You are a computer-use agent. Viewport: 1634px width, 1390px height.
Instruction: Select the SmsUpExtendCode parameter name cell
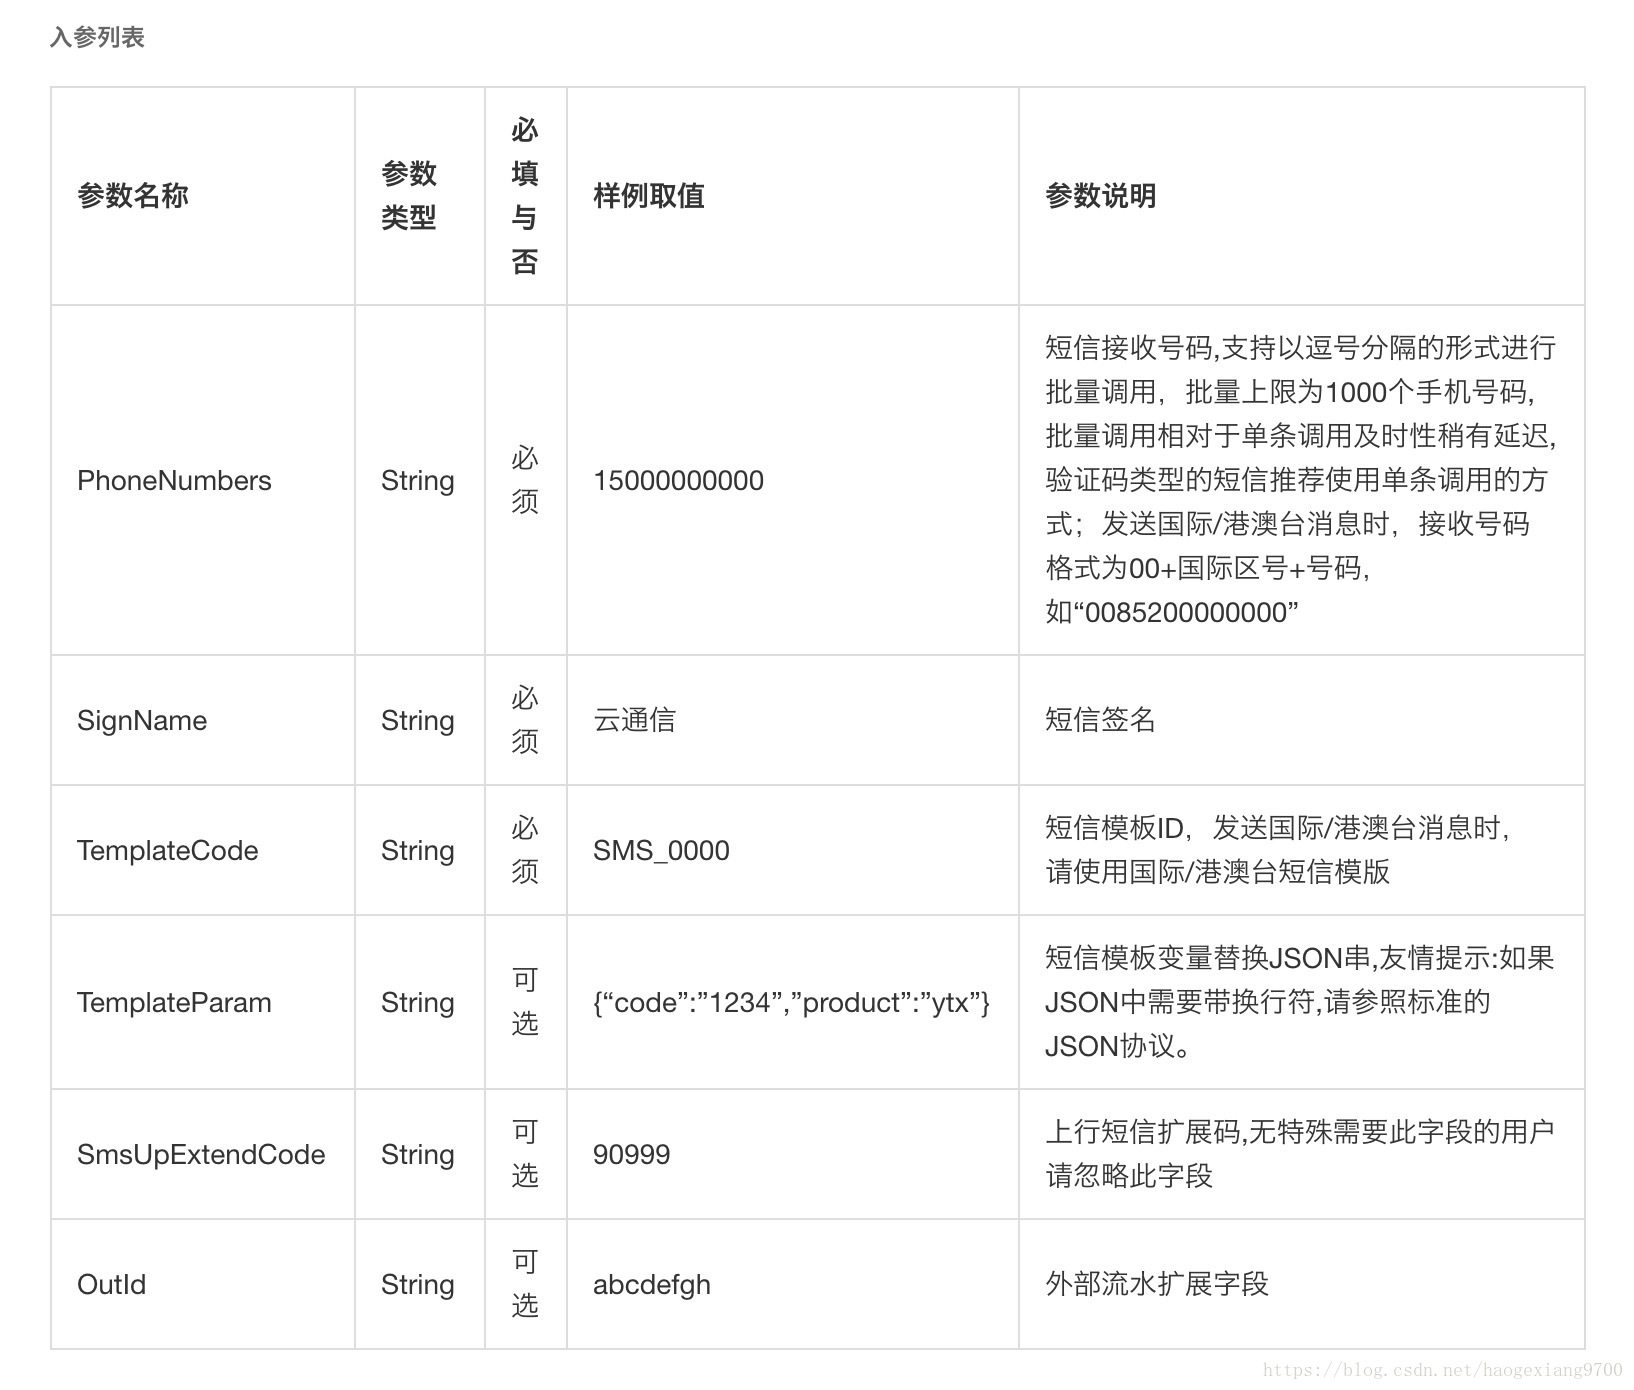(x=201, y=1154)
